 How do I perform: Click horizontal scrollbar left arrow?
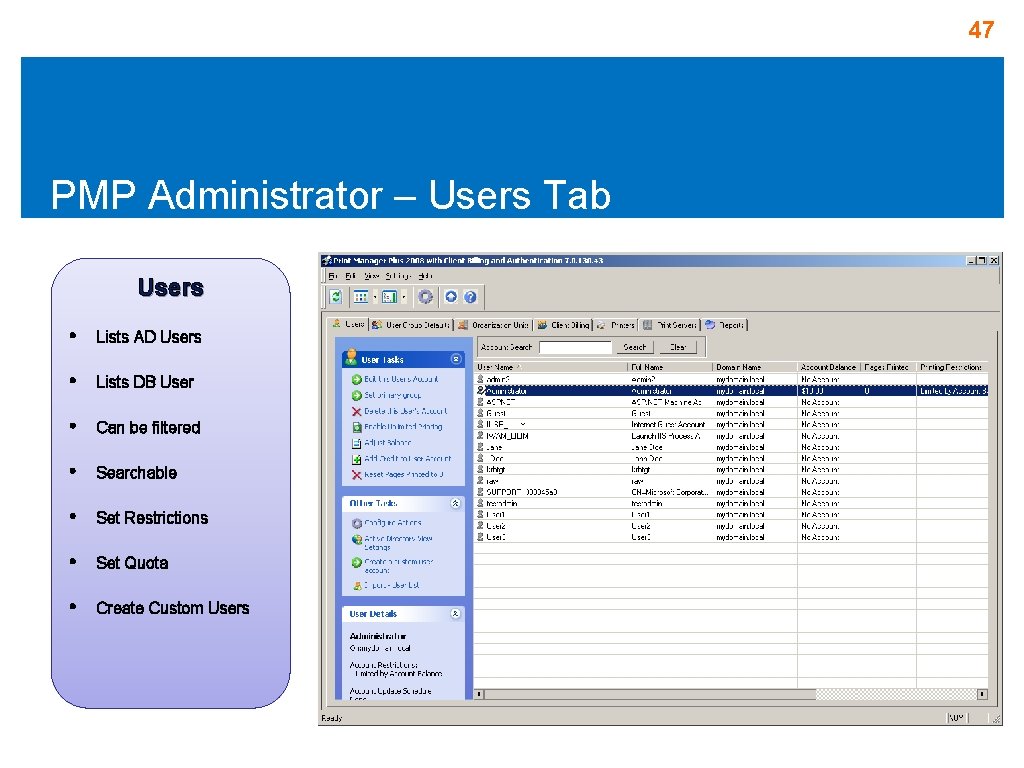click(x=479, y=694)
